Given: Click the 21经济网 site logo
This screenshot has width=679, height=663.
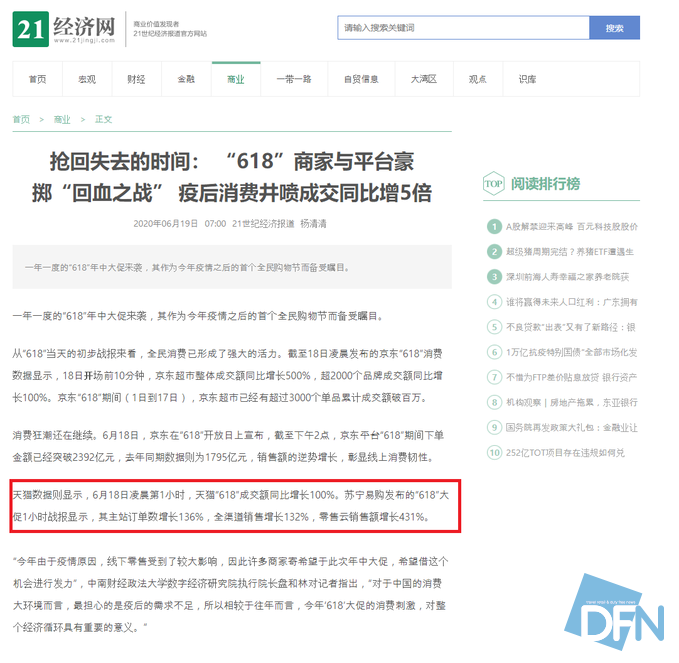Looking at the screenshot, I should click(64, 29).
